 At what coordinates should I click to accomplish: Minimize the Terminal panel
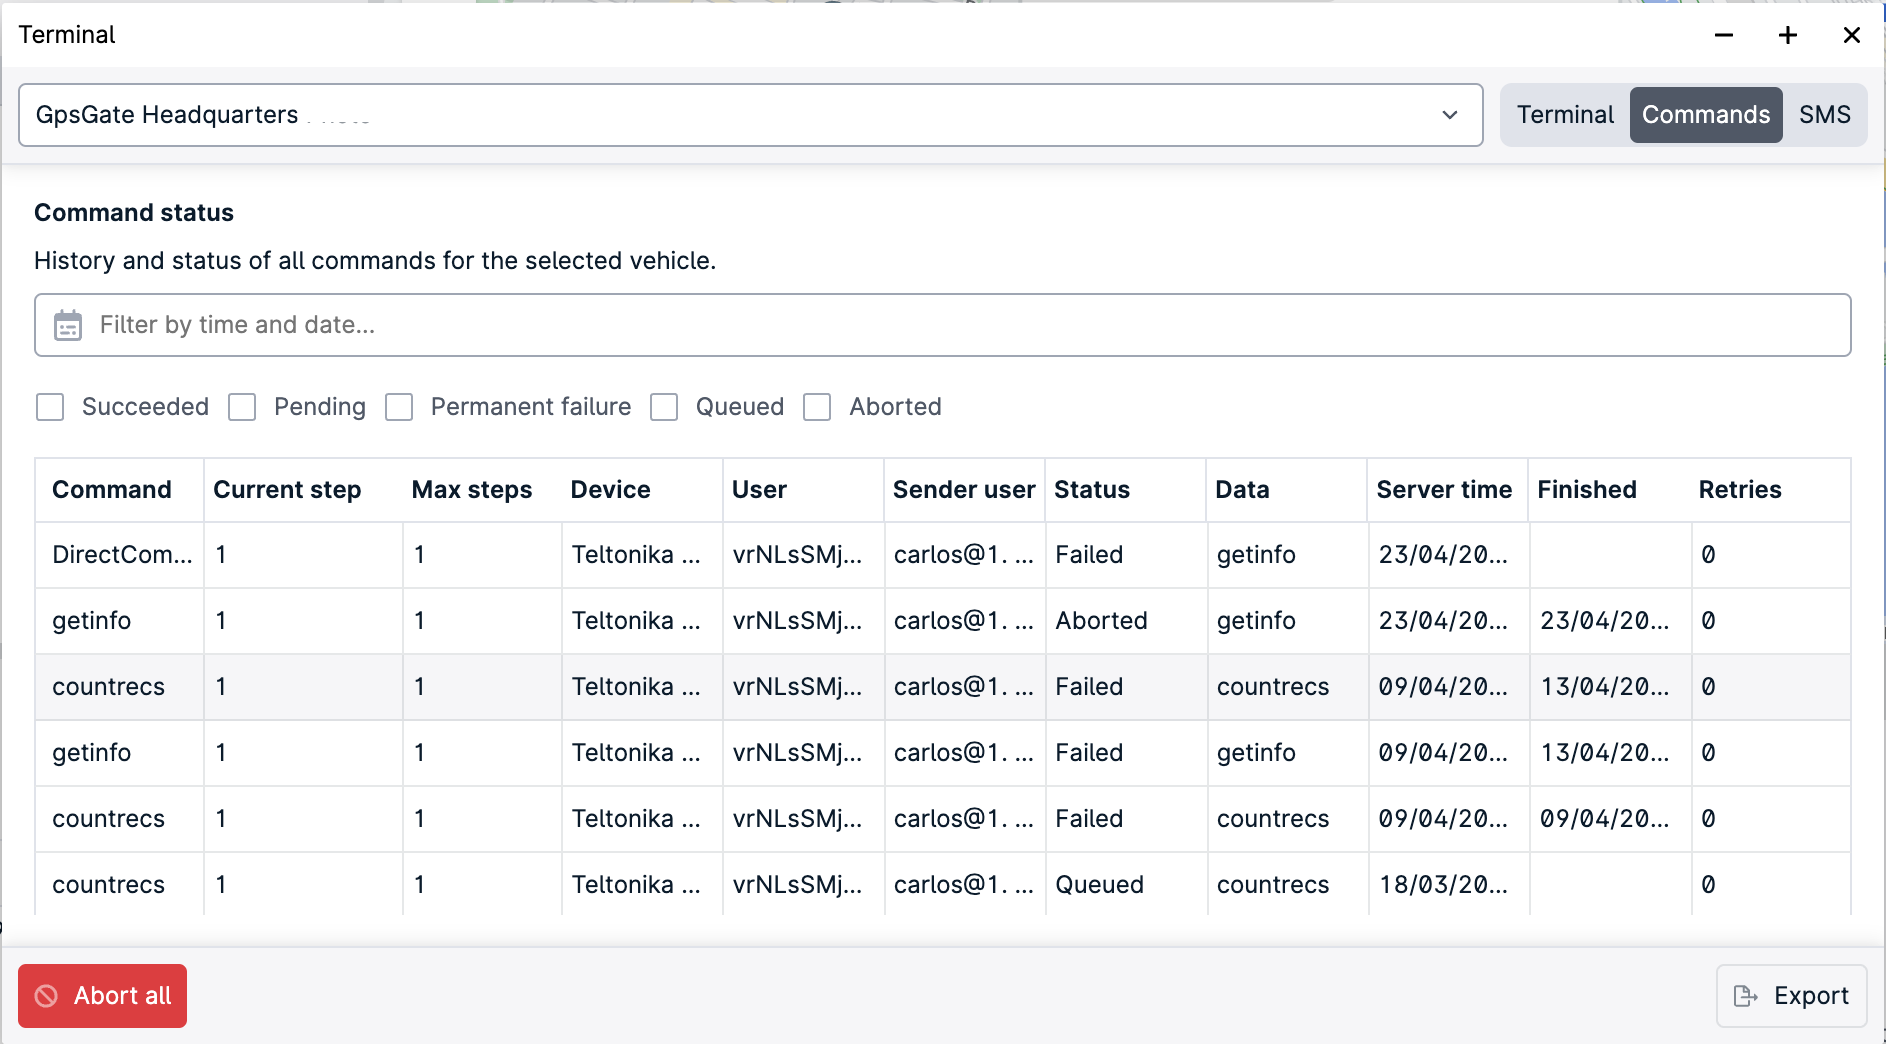pyautogui.click(x=1724, y=34)
